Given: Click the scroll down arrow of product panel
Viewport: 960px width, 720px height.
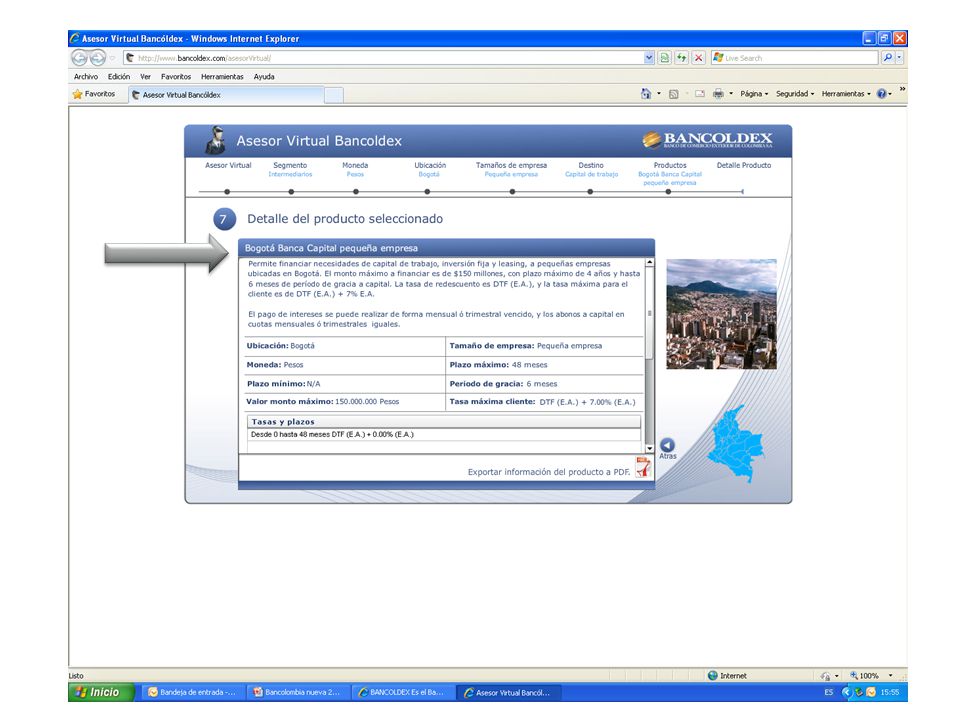Looking at the screenshot, I should pyautogui.click(x=650, y=449).
